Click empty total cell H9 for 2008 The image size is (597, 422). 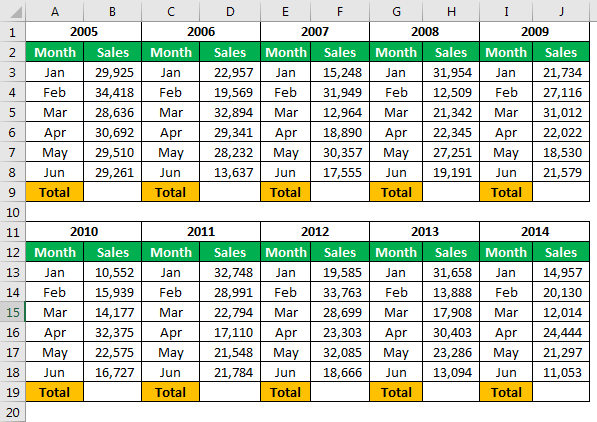click(x=451, y=192)
